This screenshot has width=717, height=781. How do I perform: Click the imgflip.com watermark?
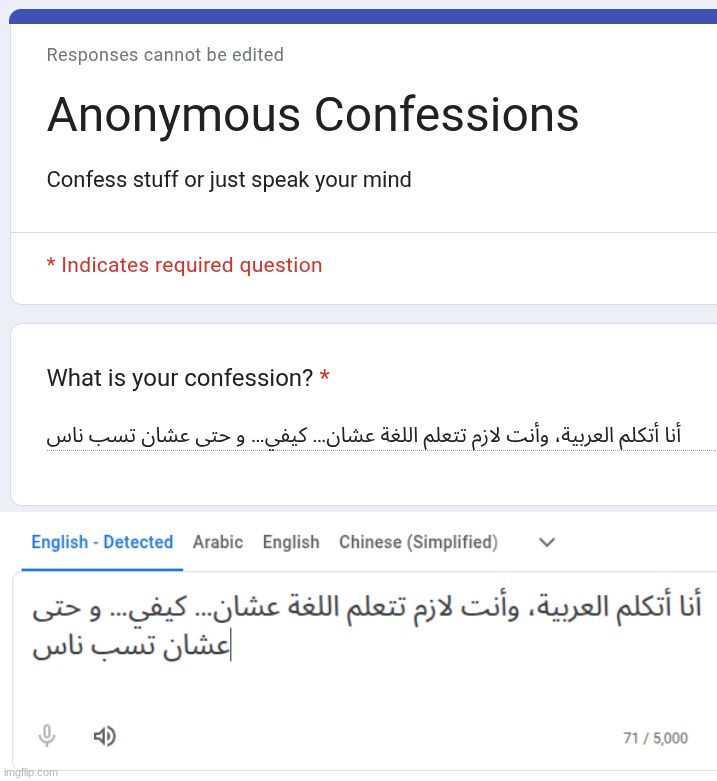(x=30, y=772)
